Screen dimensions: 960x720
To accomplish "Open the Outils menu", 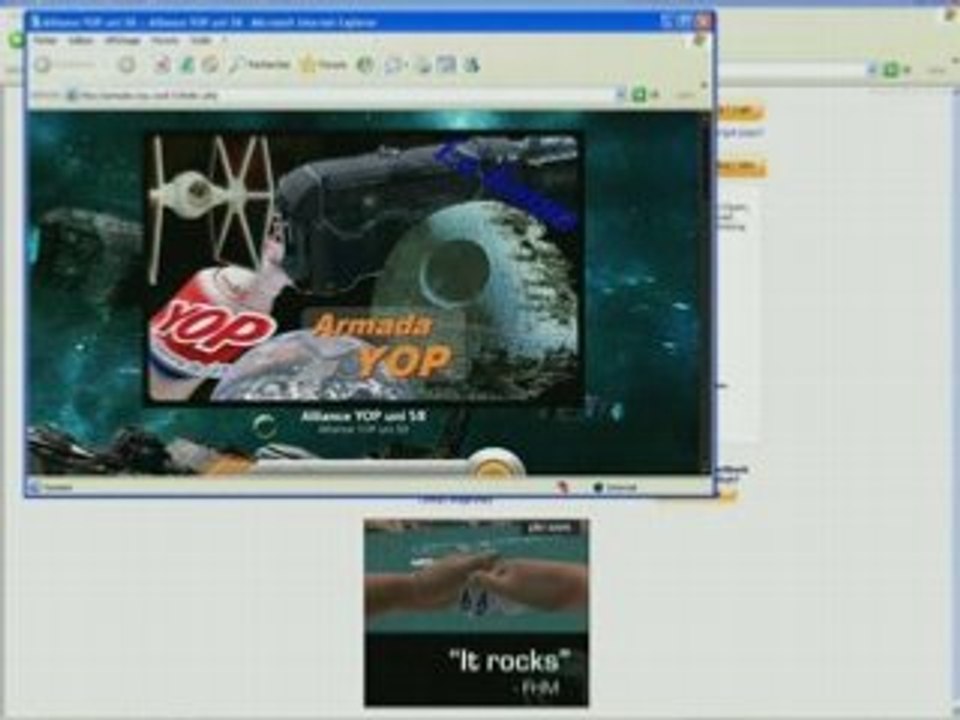I will coord(201,40).
